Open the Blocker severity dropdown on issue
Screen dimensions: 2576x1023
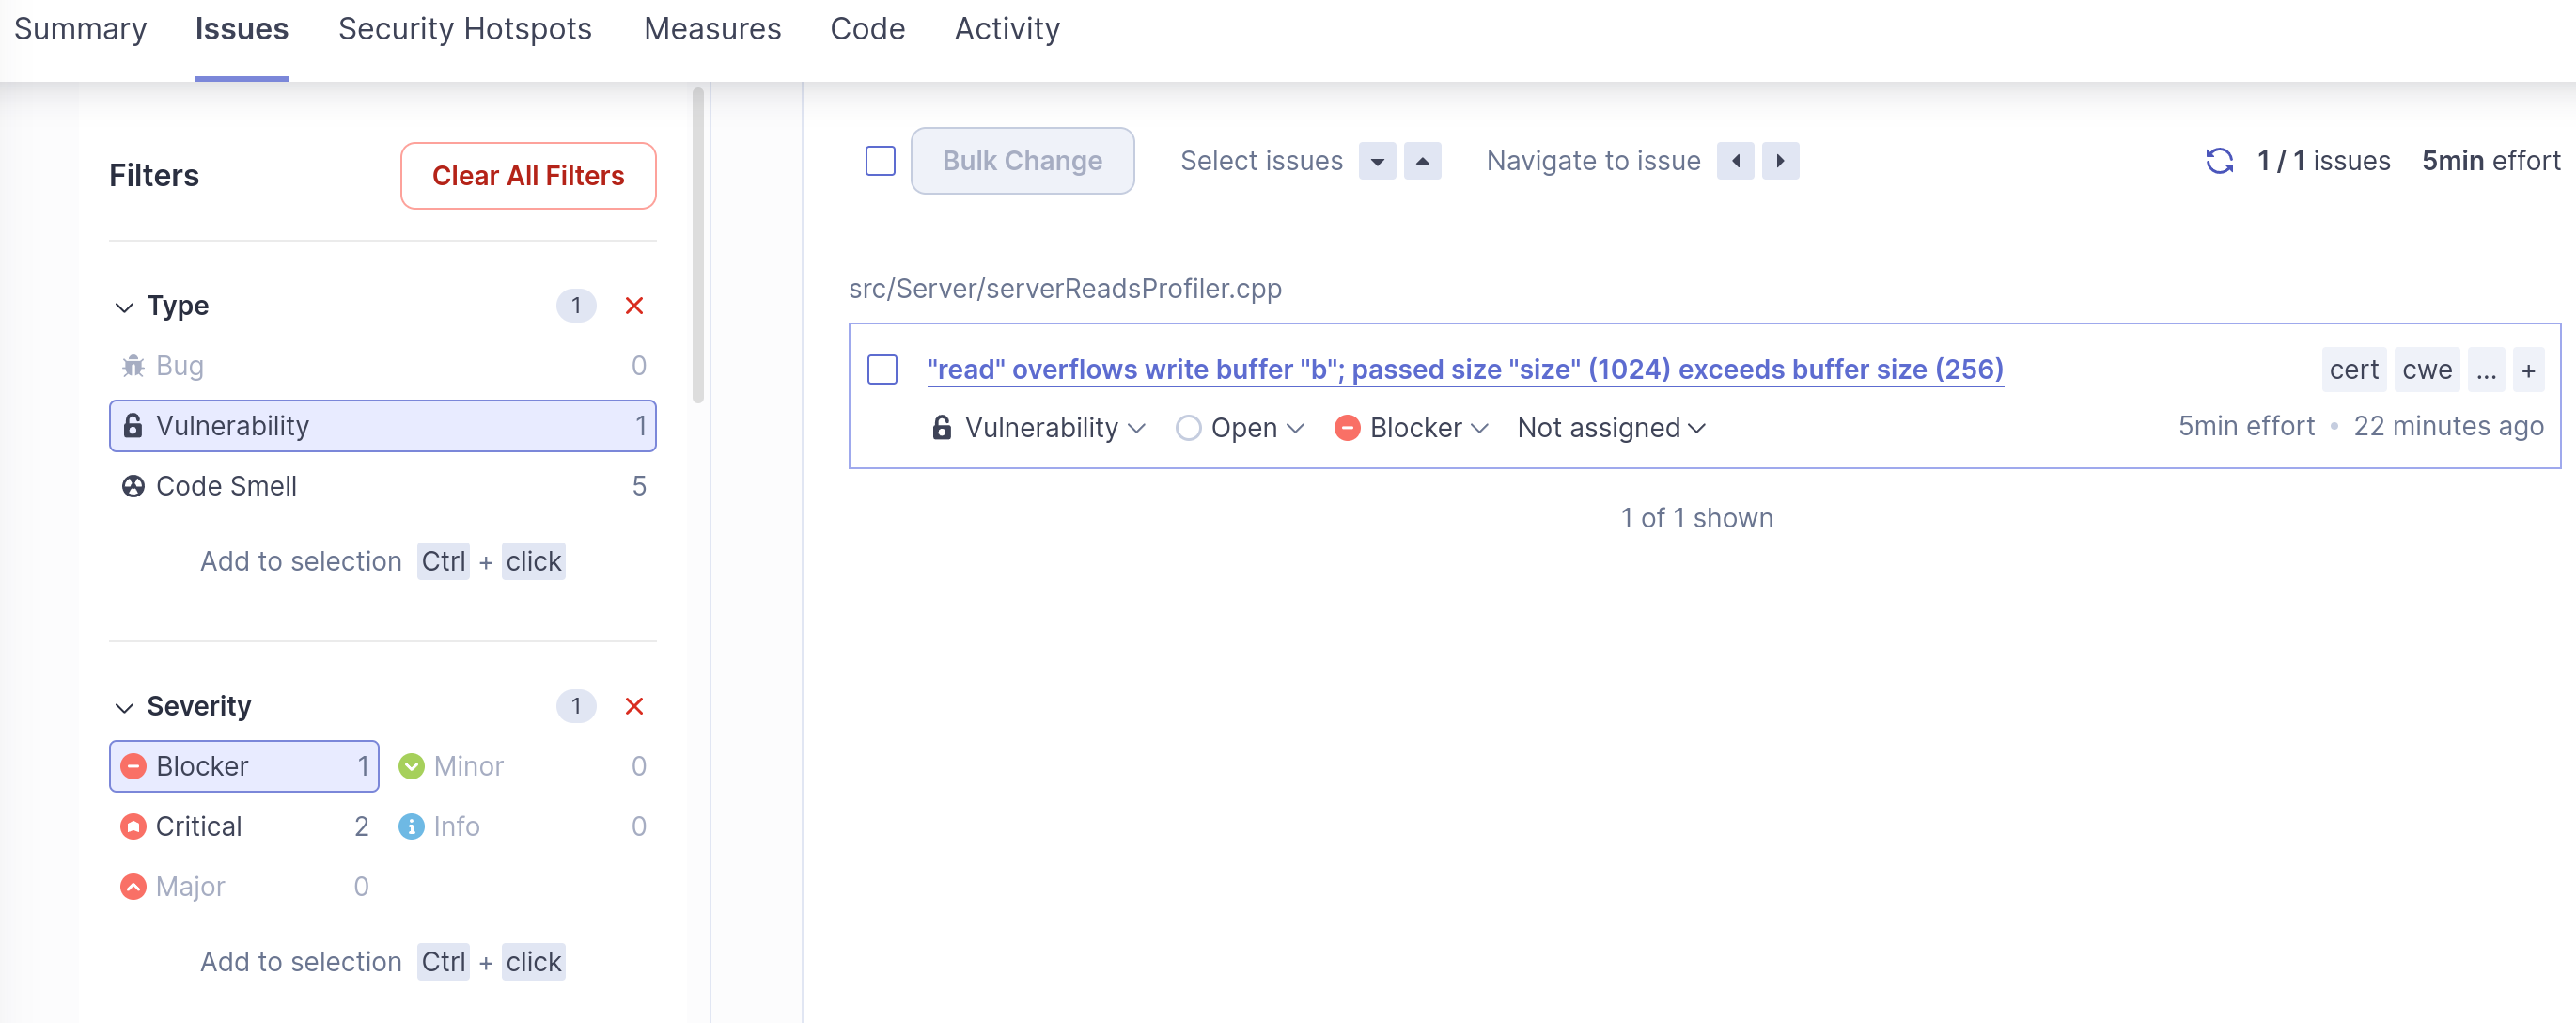(1412, 428)
